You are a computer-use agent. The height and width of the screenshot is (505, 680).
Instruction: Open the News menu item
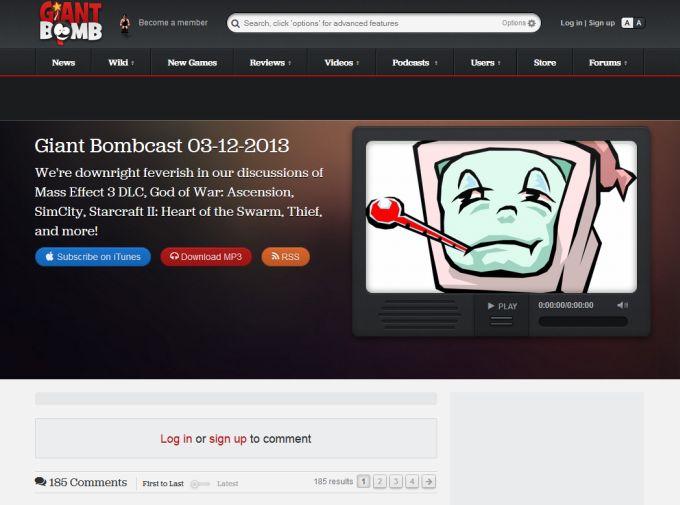(x=63, y=62)
